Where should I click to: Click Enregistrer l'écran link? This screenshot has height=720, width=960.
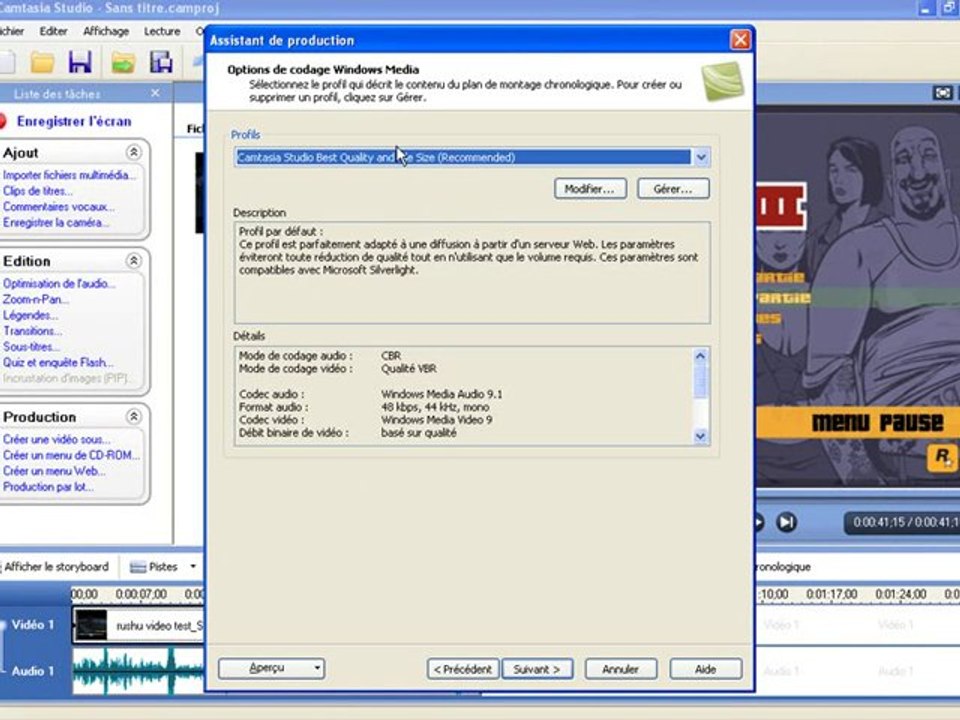[x=74, y=121]
